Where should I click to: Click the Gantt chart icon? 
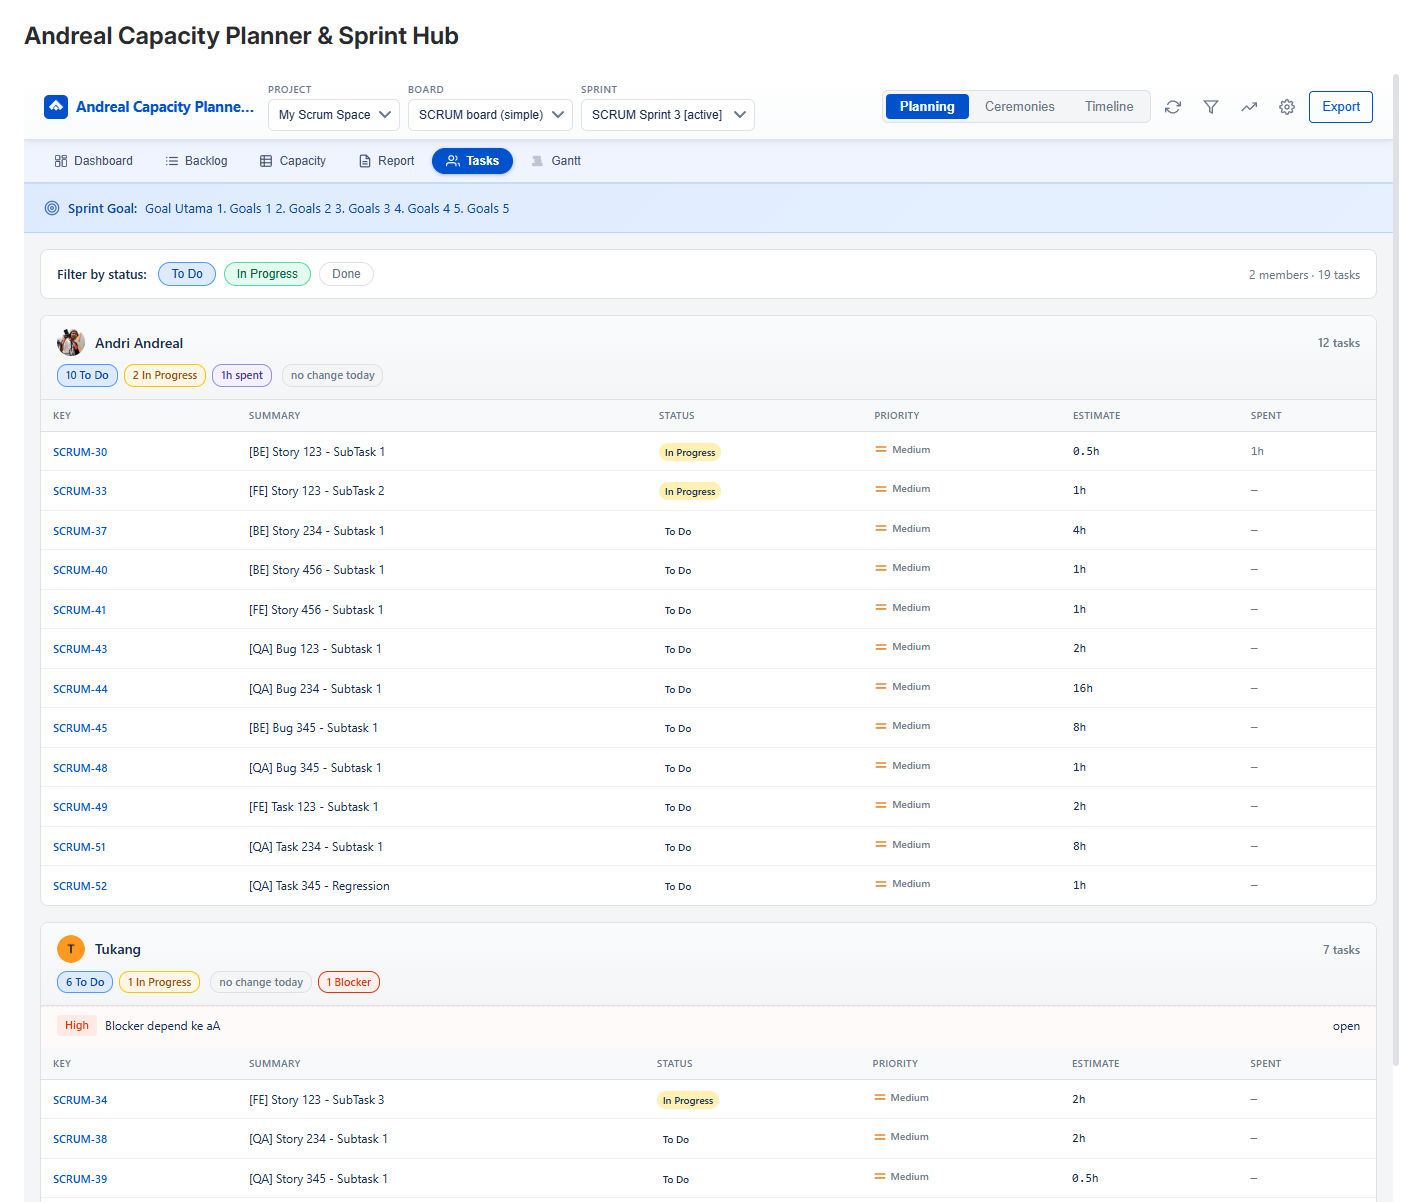tap(536, 160)
